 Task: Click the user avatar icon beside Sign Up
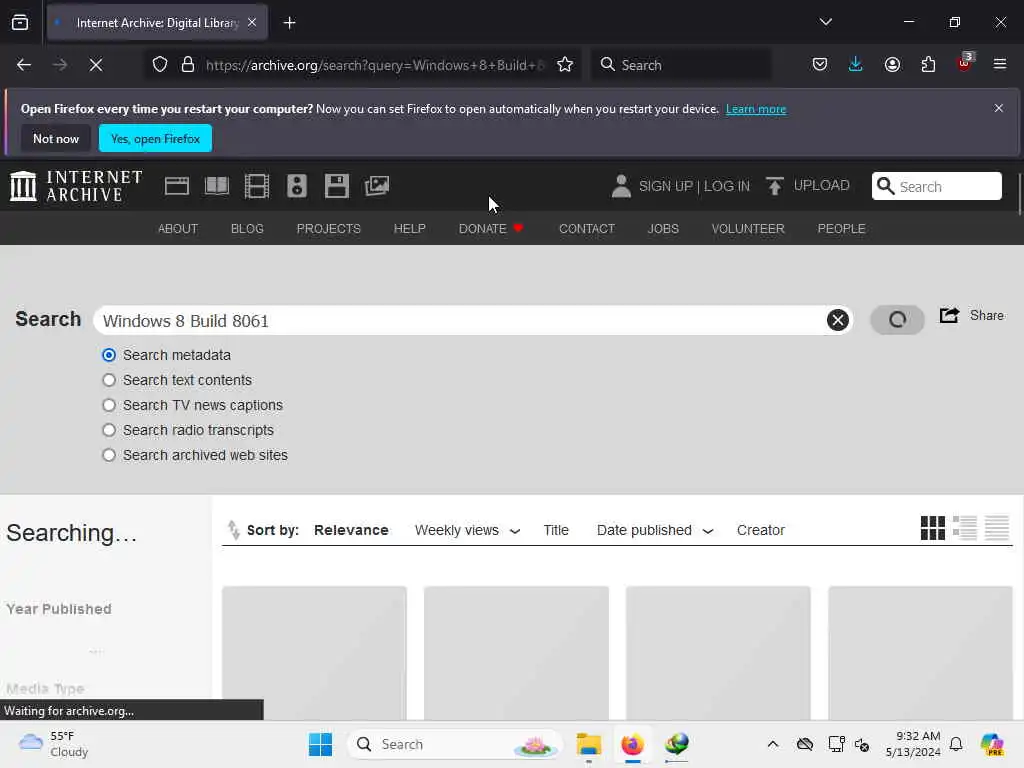tap(621, 186)
